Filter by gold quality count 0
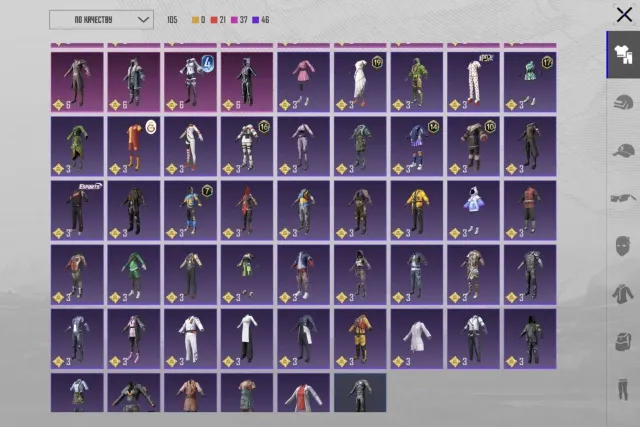 198,20
